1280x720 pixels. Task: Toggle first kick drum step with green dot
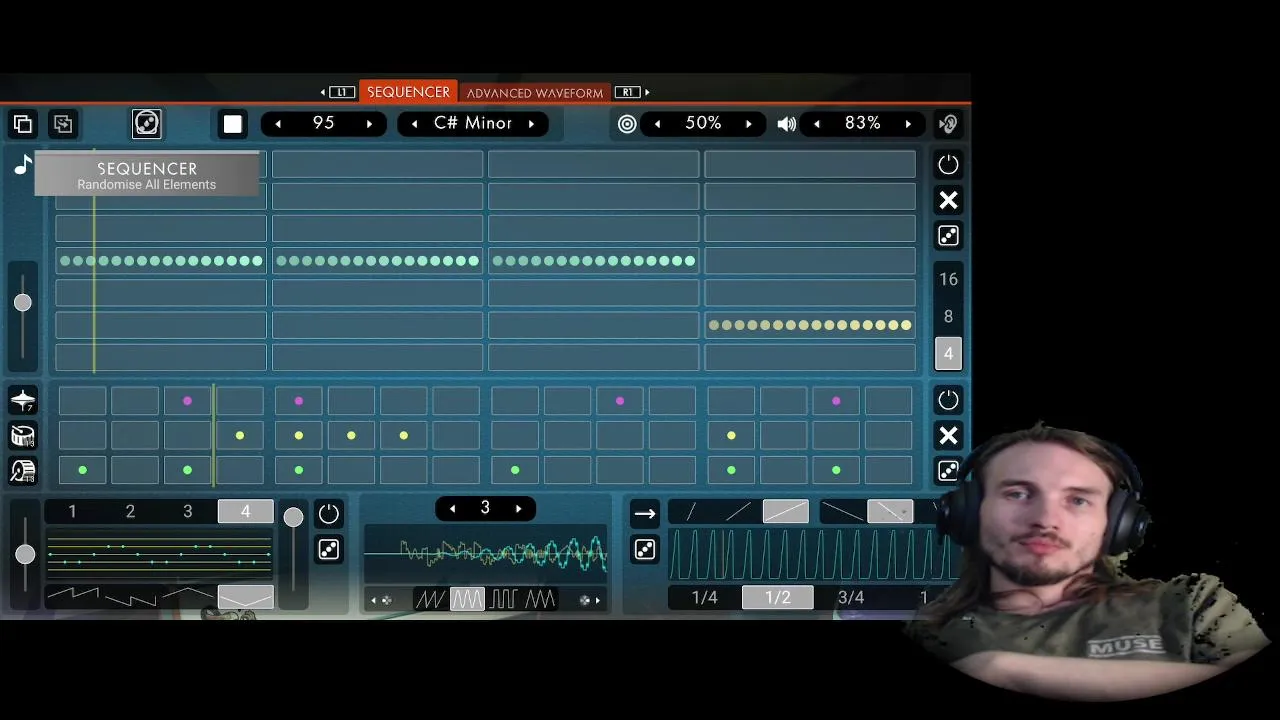click(82, 470)
